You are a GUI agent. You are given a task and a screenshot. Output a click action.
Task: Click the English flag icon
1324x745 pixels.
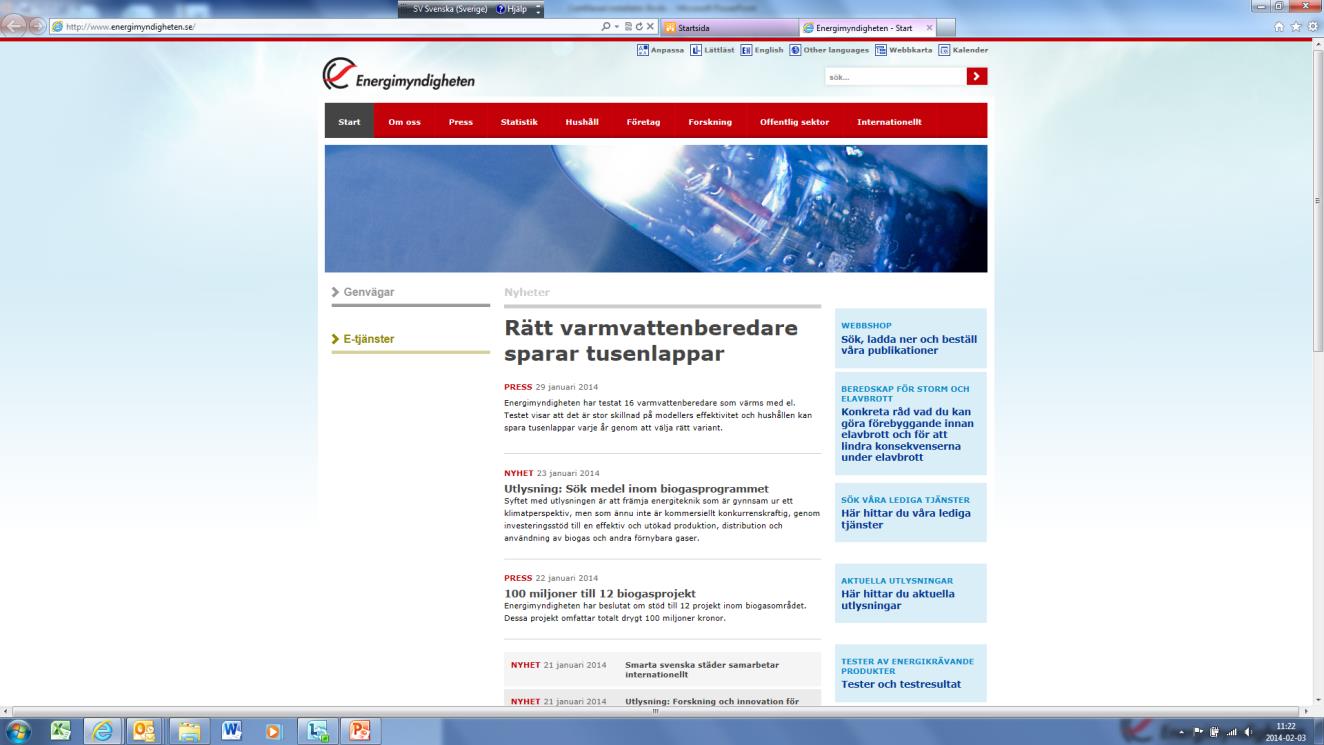tap(746, 51)
